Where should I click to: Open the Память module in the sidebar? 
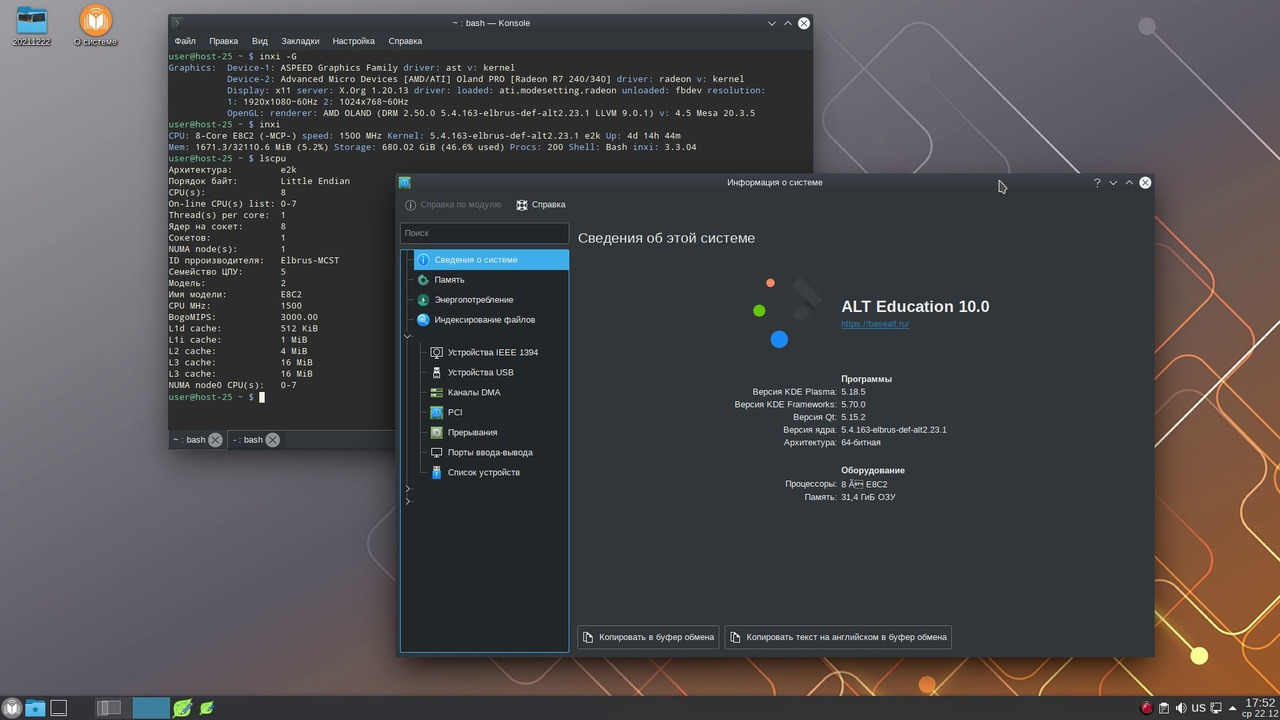click(x=449, y=280)
